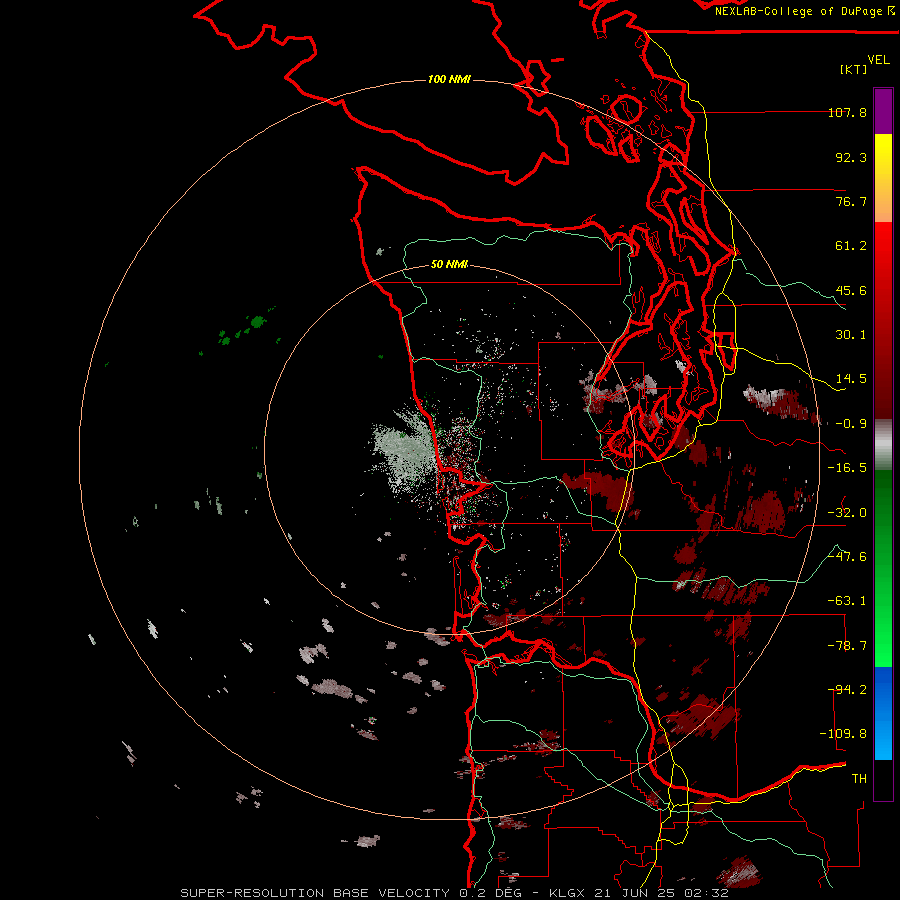Viewport: 900px width, 900px height.
Task: Click the gray near-zero segment of the color bar
Action: tap(883, 444)
